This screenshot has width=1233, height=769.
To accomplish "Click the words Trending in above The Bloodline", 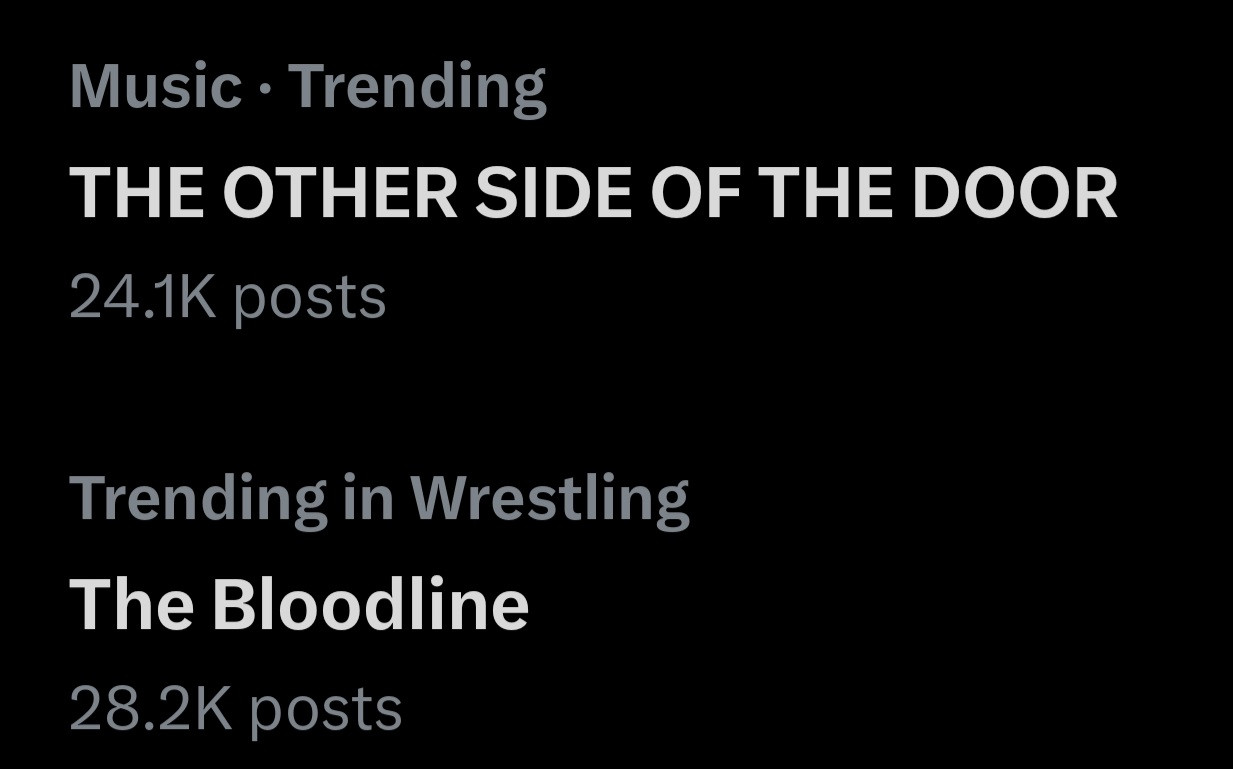I will pos(232,498).
